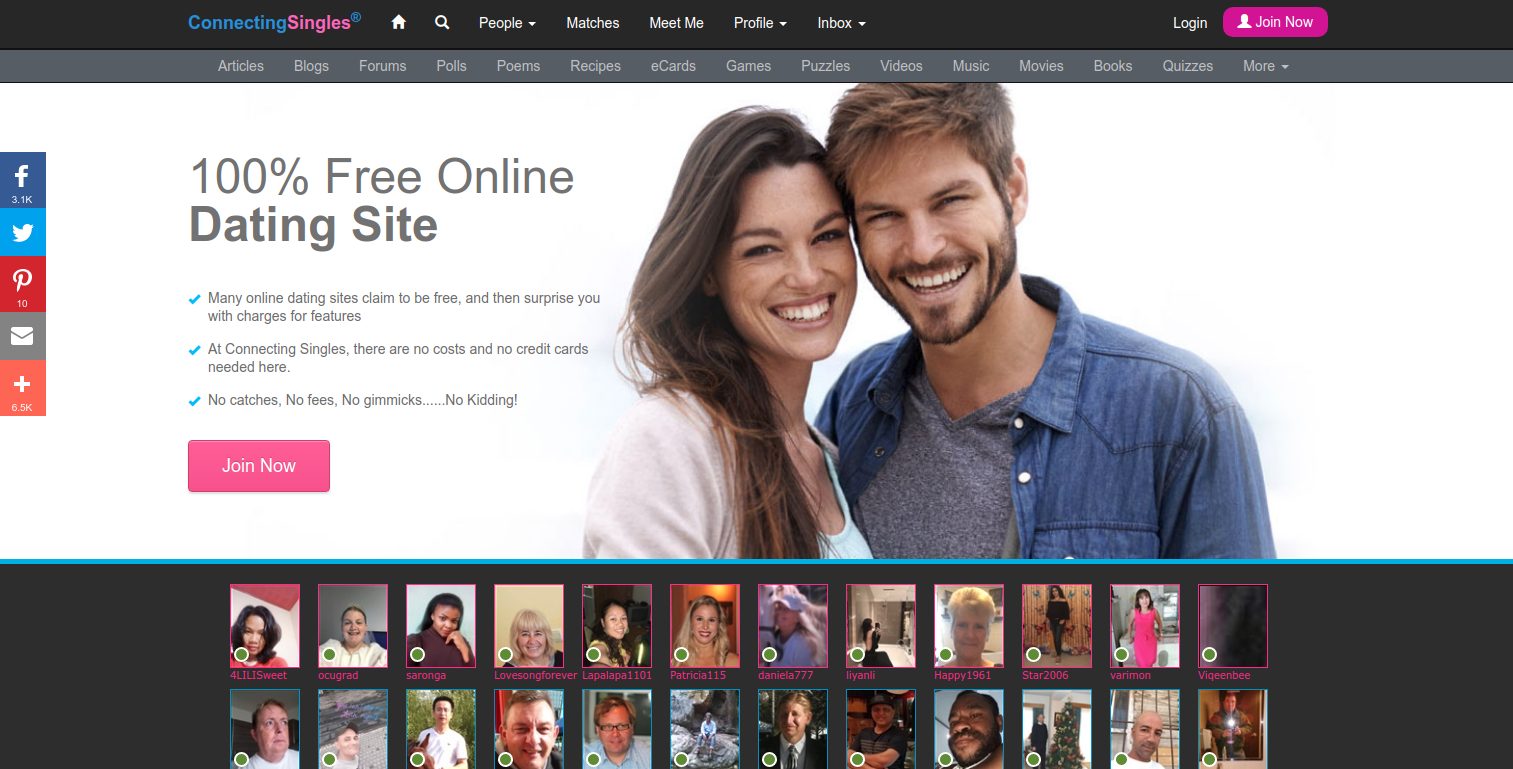The height and width of the screenshot is (769, 1513).
Task: Click the username link varimon
Action: [1130, 675]
